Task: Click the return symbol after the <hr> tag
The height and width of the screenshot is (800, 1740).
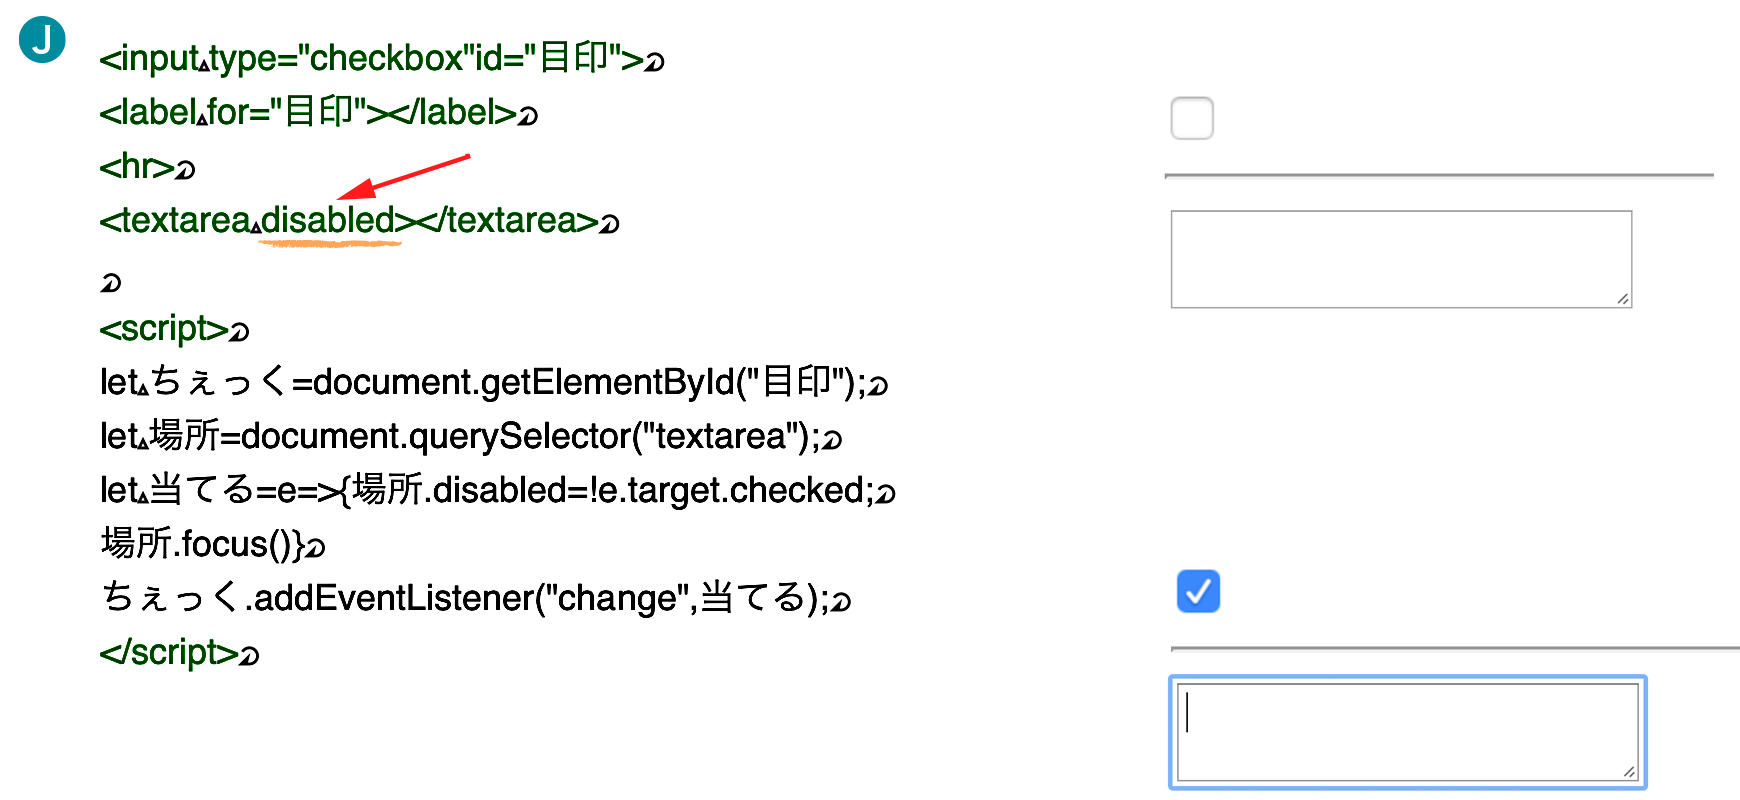Action: pyautogui.click(x=185, y=169)
